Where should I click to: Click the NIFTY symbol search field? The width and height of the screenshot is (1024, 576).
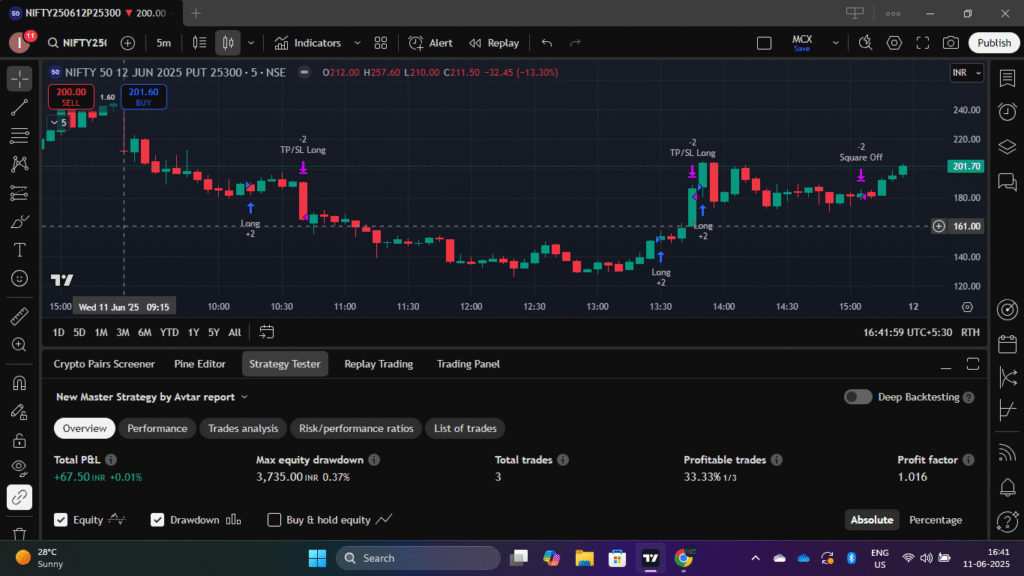(x=77, y=43)
